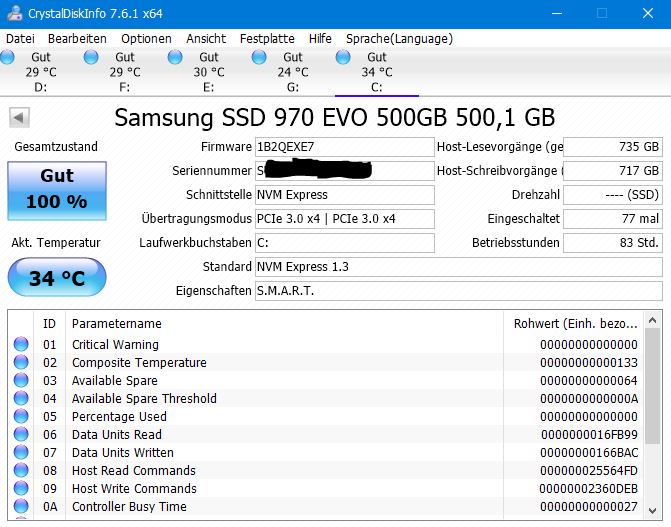The width and height of the screenshot is (671, 527).
Task: Open the Sprache(Language) menu
Action: click(x=399, y=39)
